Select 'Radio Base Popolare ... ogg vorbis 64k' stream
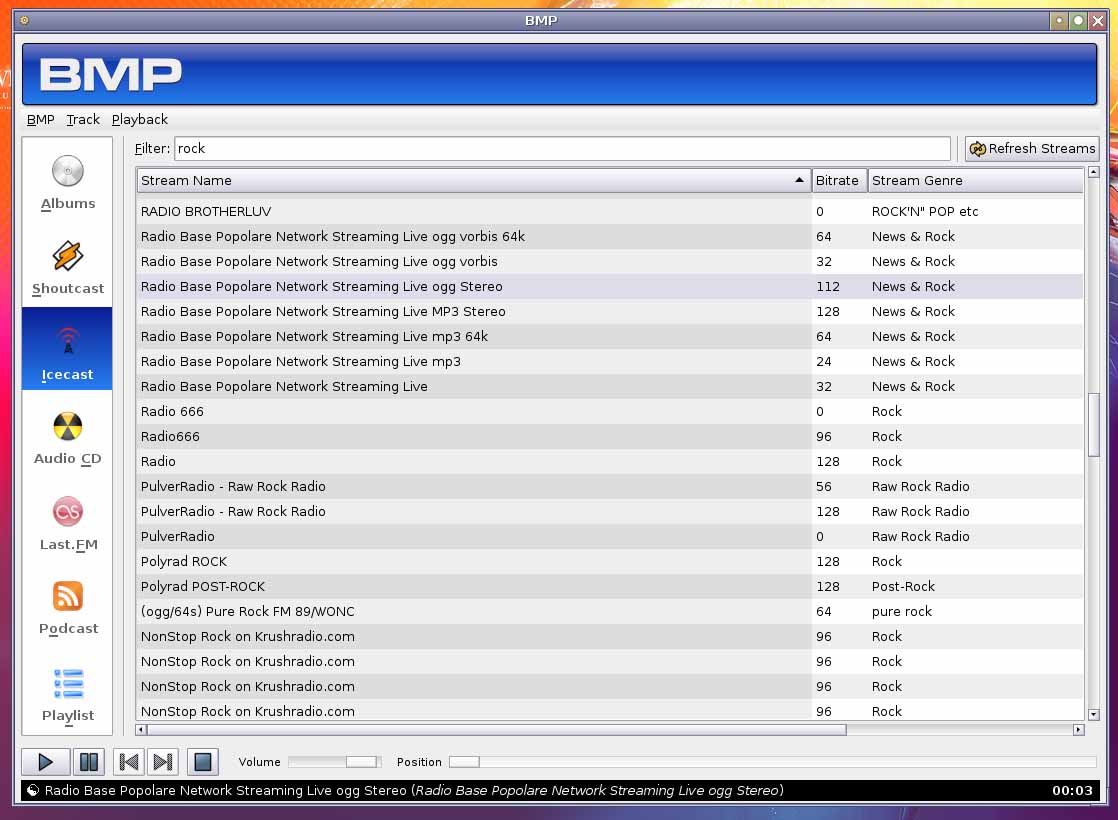The image size is (1118, 820). pos(610,236)
